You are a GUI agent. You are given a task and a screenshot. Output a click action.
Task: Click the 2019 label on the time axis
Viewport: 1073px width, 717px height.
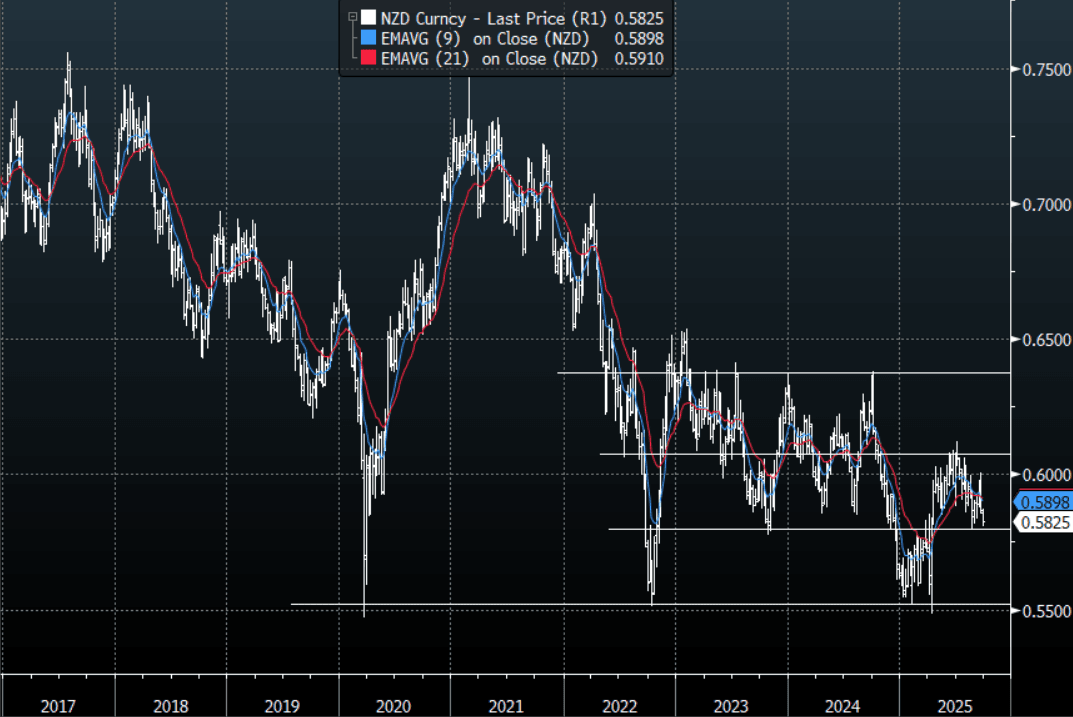click(x=282, y=706)
